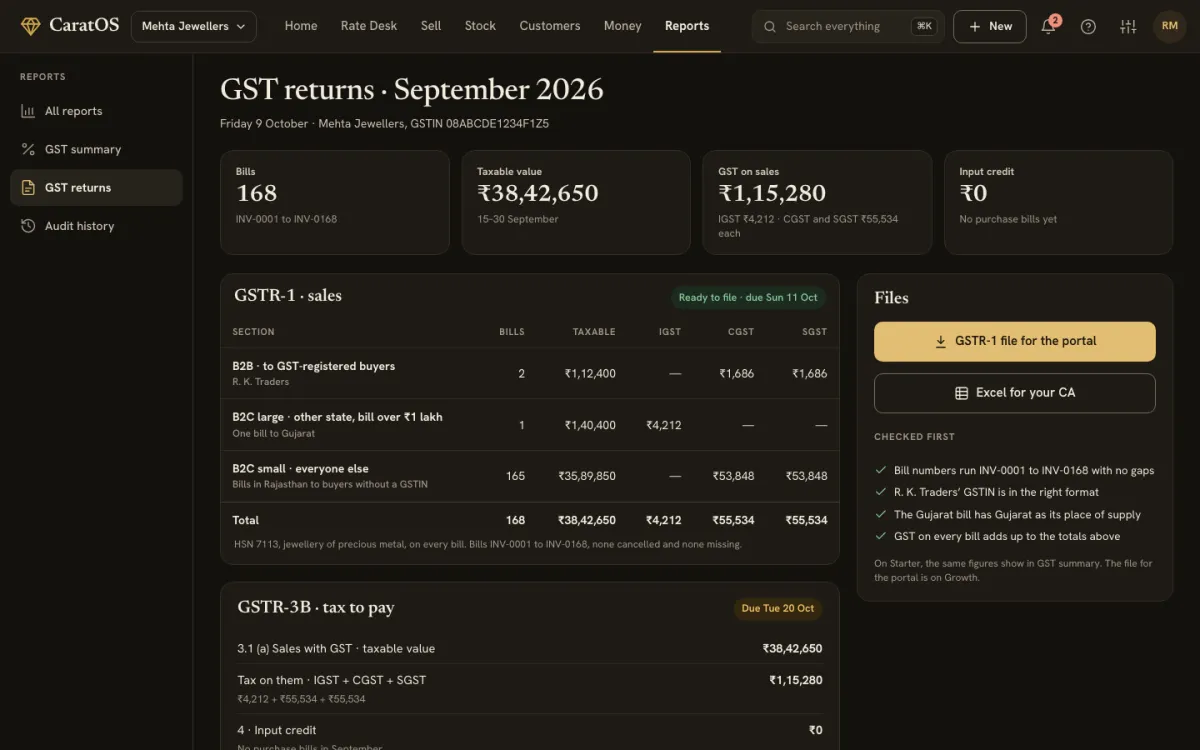Select the B2C large other state row
This screenshot has width=1200, height=750.
point(529,425)
